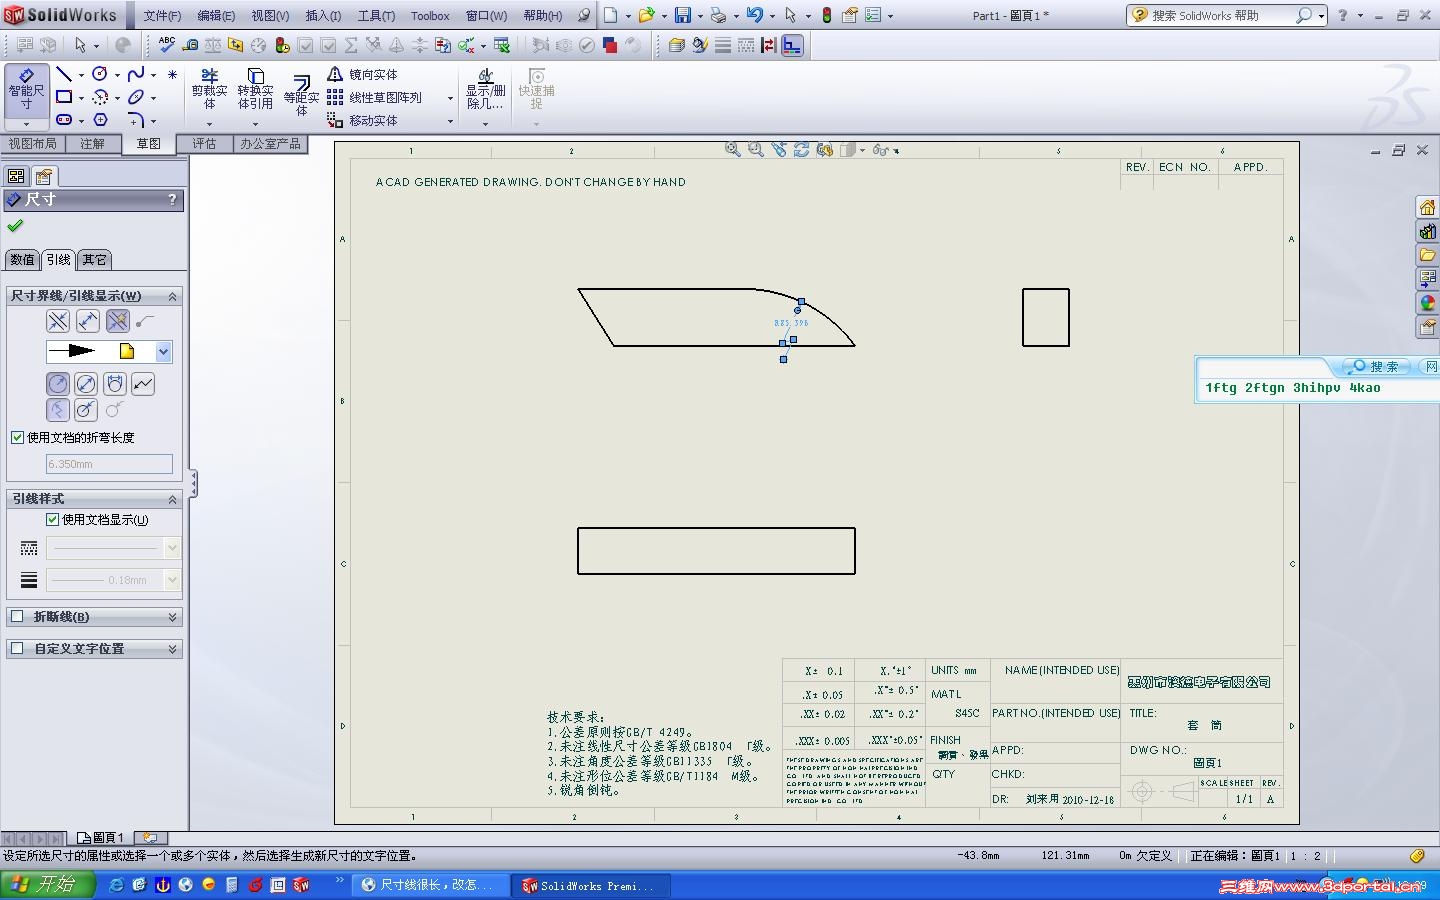Click the bend length 6.350mm field
This screenshot has width=1440, height=900.
(x=109, y=464)
